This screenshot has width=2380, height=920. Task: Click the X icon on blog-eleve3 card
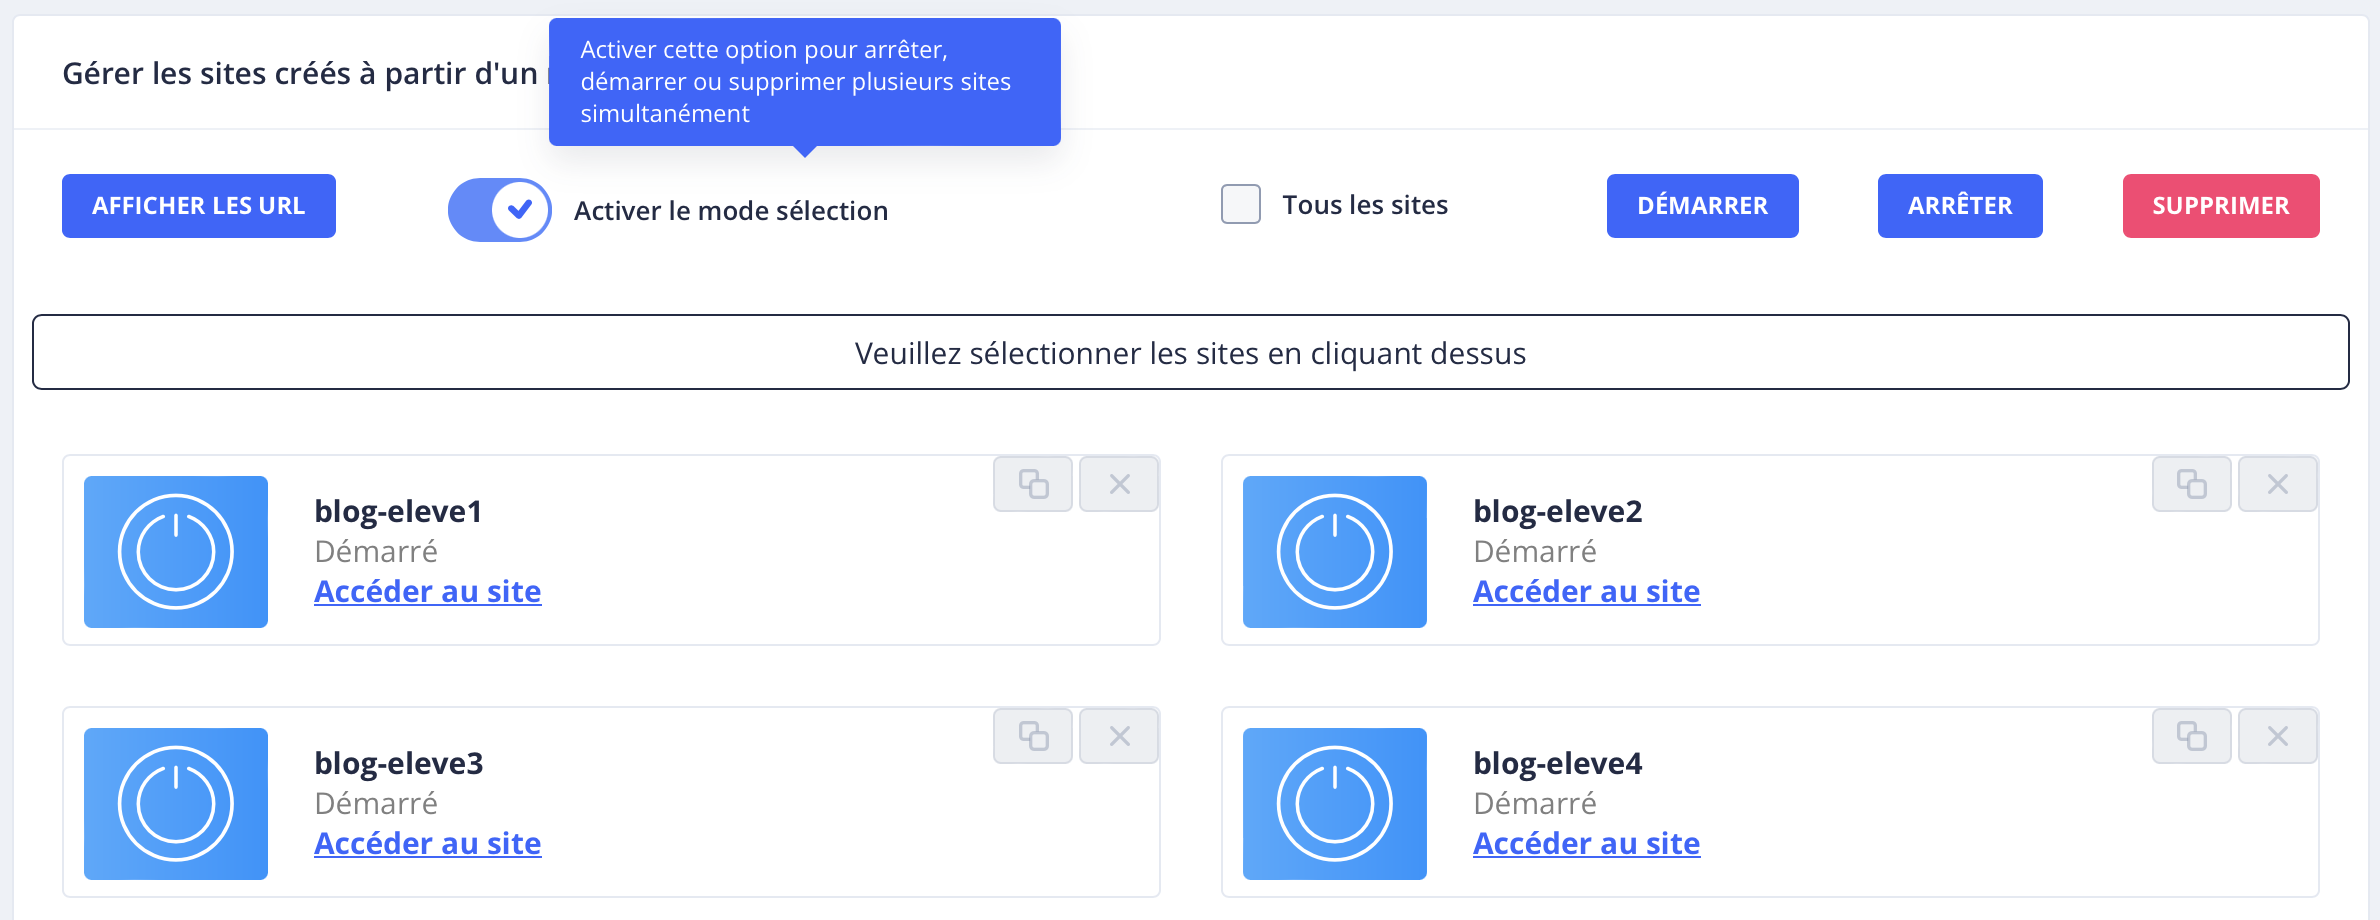tap(1119, 737)
